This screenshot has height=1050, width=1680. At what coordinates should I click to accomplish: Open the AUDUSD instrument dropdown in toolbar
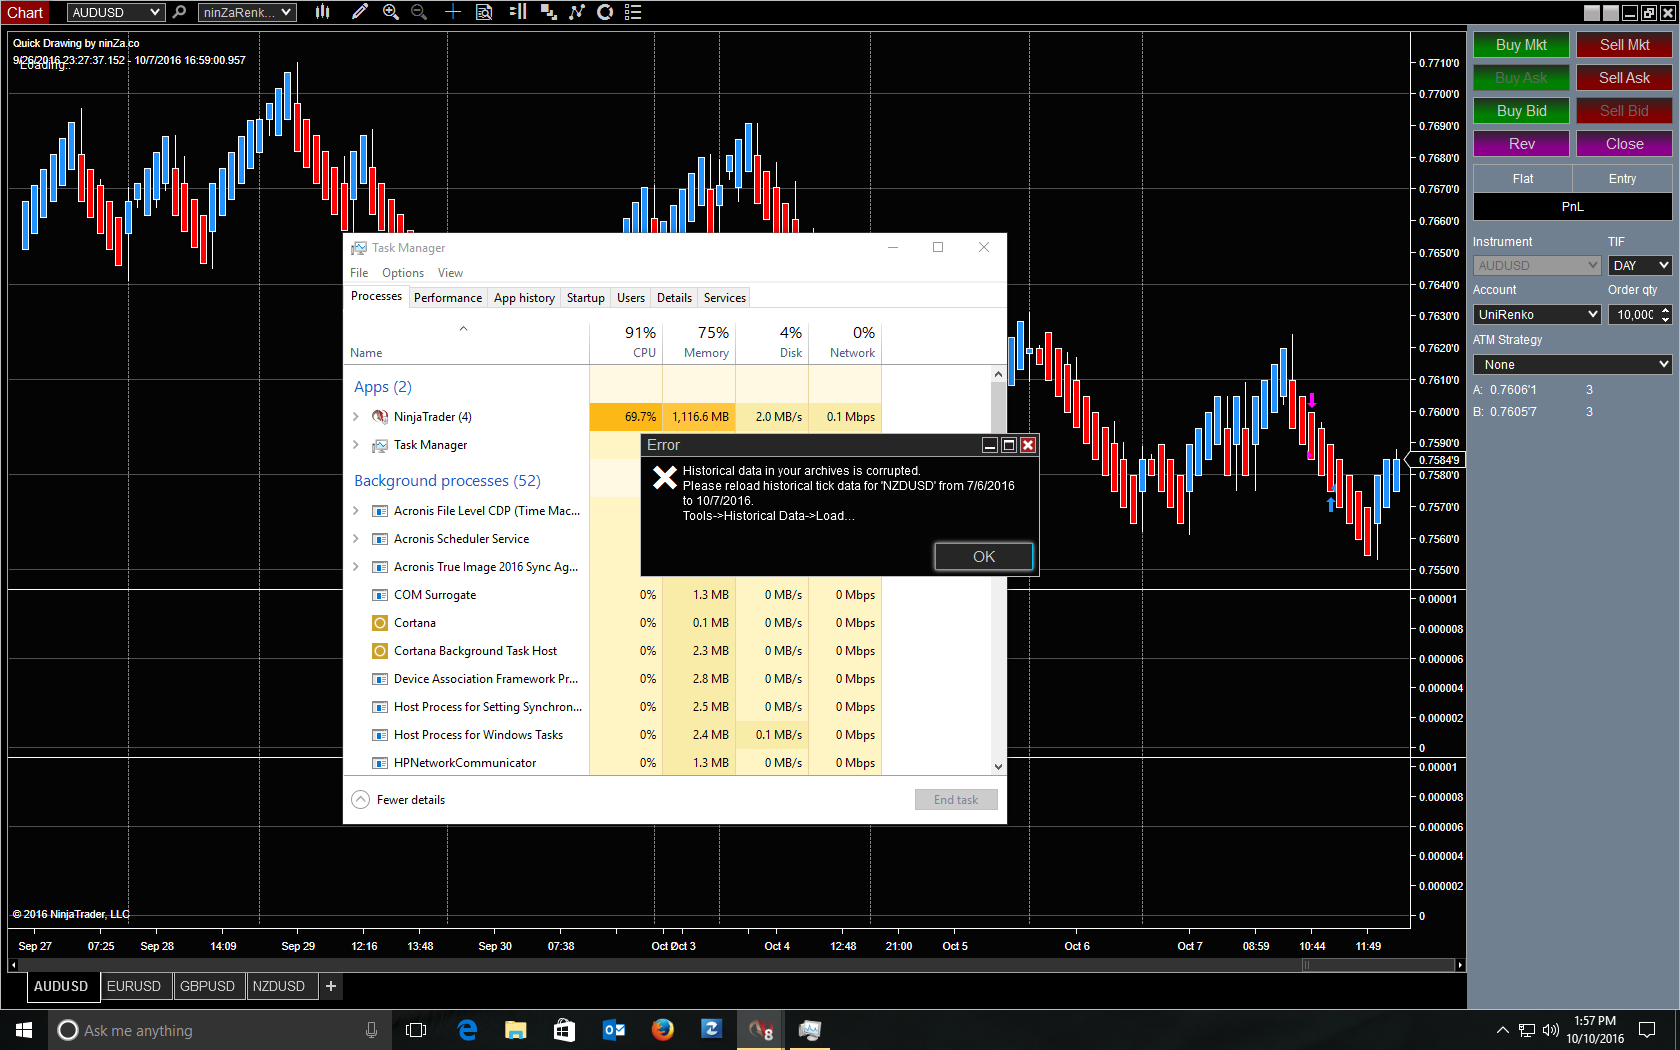click(x=116, y=12)
